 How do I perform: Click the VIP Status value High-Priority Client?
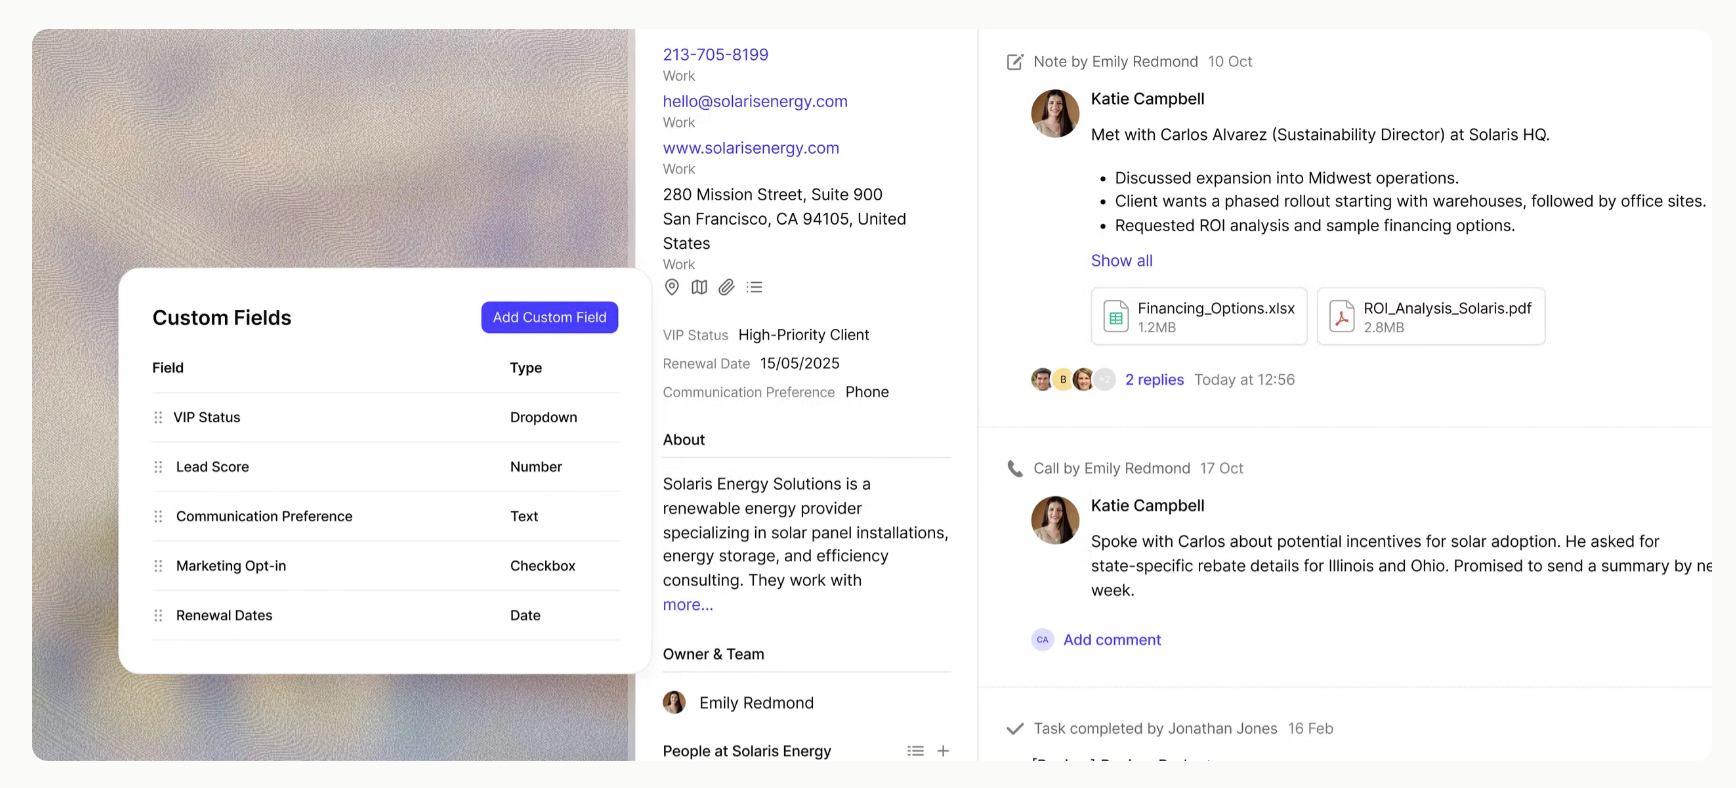coord(803,335)
